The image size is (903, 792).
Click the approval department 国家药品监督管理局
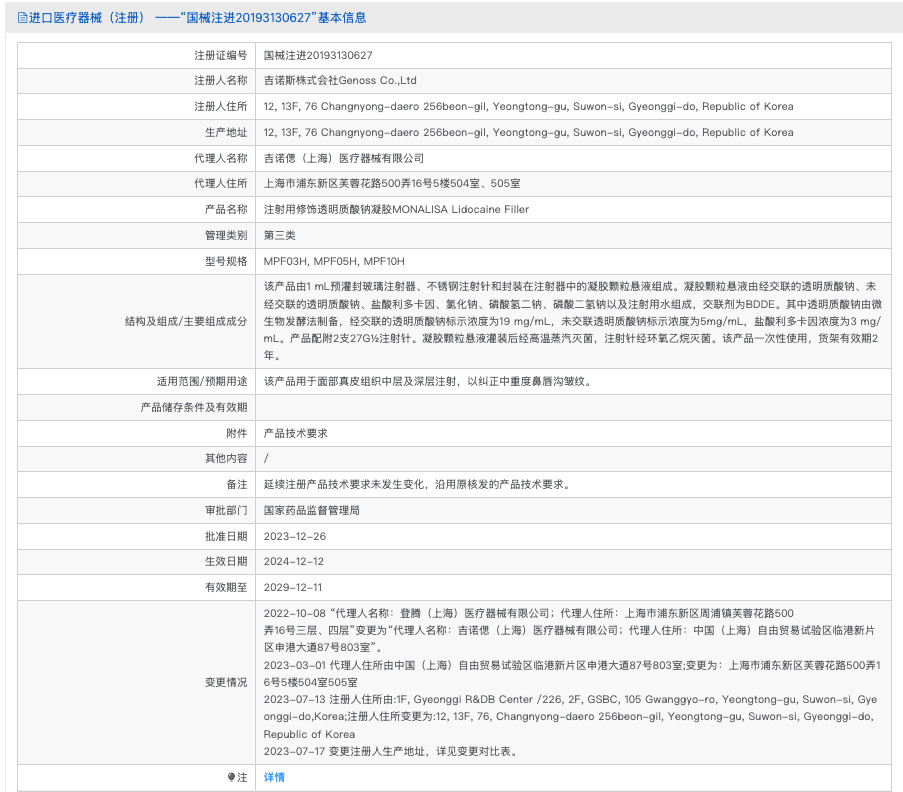311,510
